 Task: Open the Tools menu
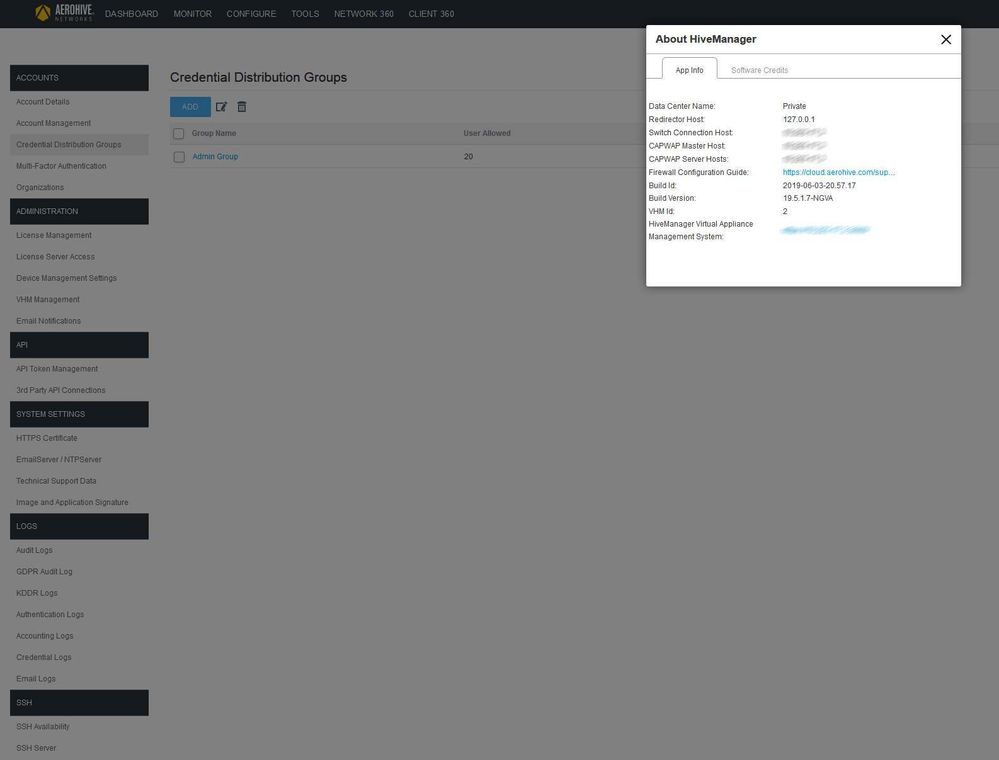coord(305,14)
